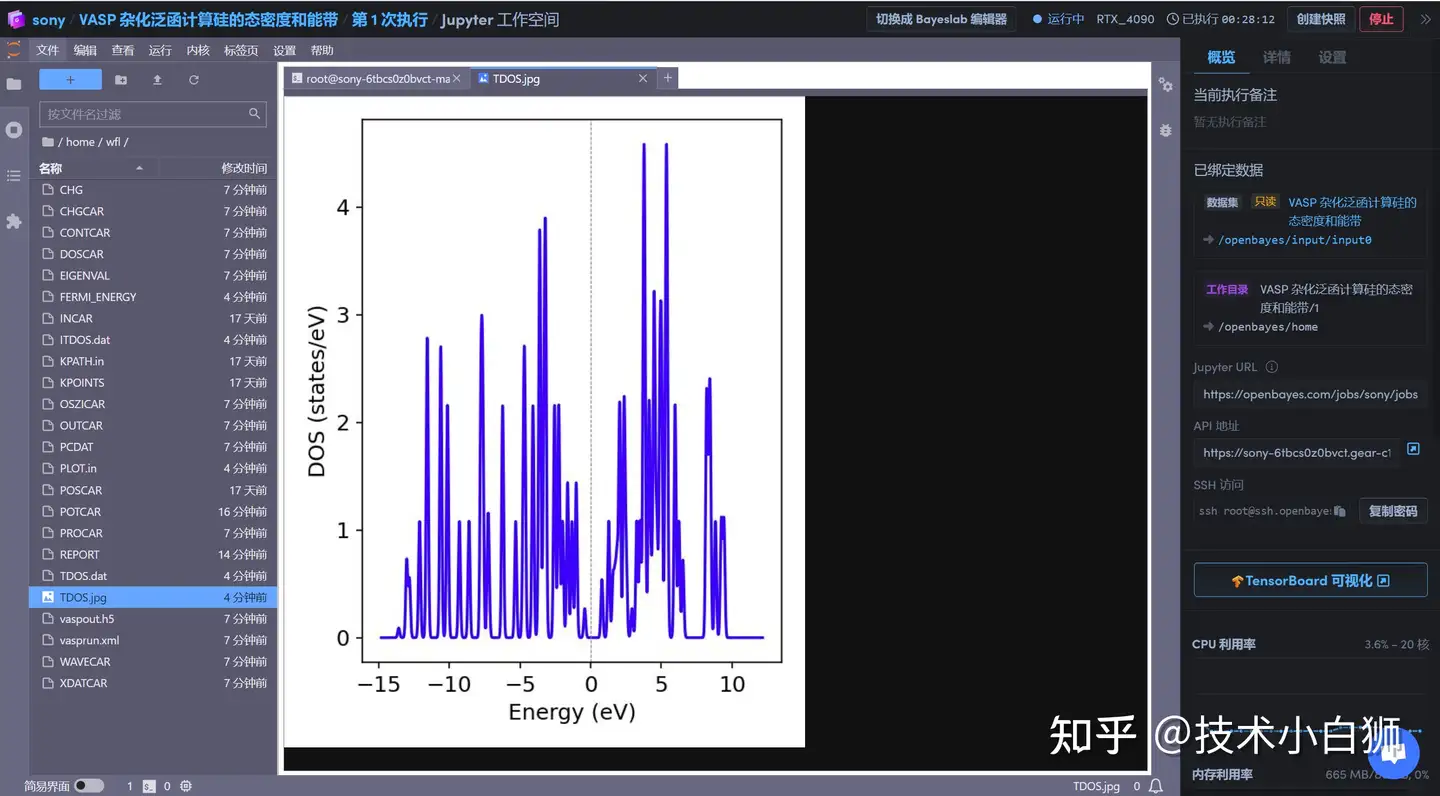1440x796 pixels.
Task: Select the DOSCAR file
Action: [154, 254]
